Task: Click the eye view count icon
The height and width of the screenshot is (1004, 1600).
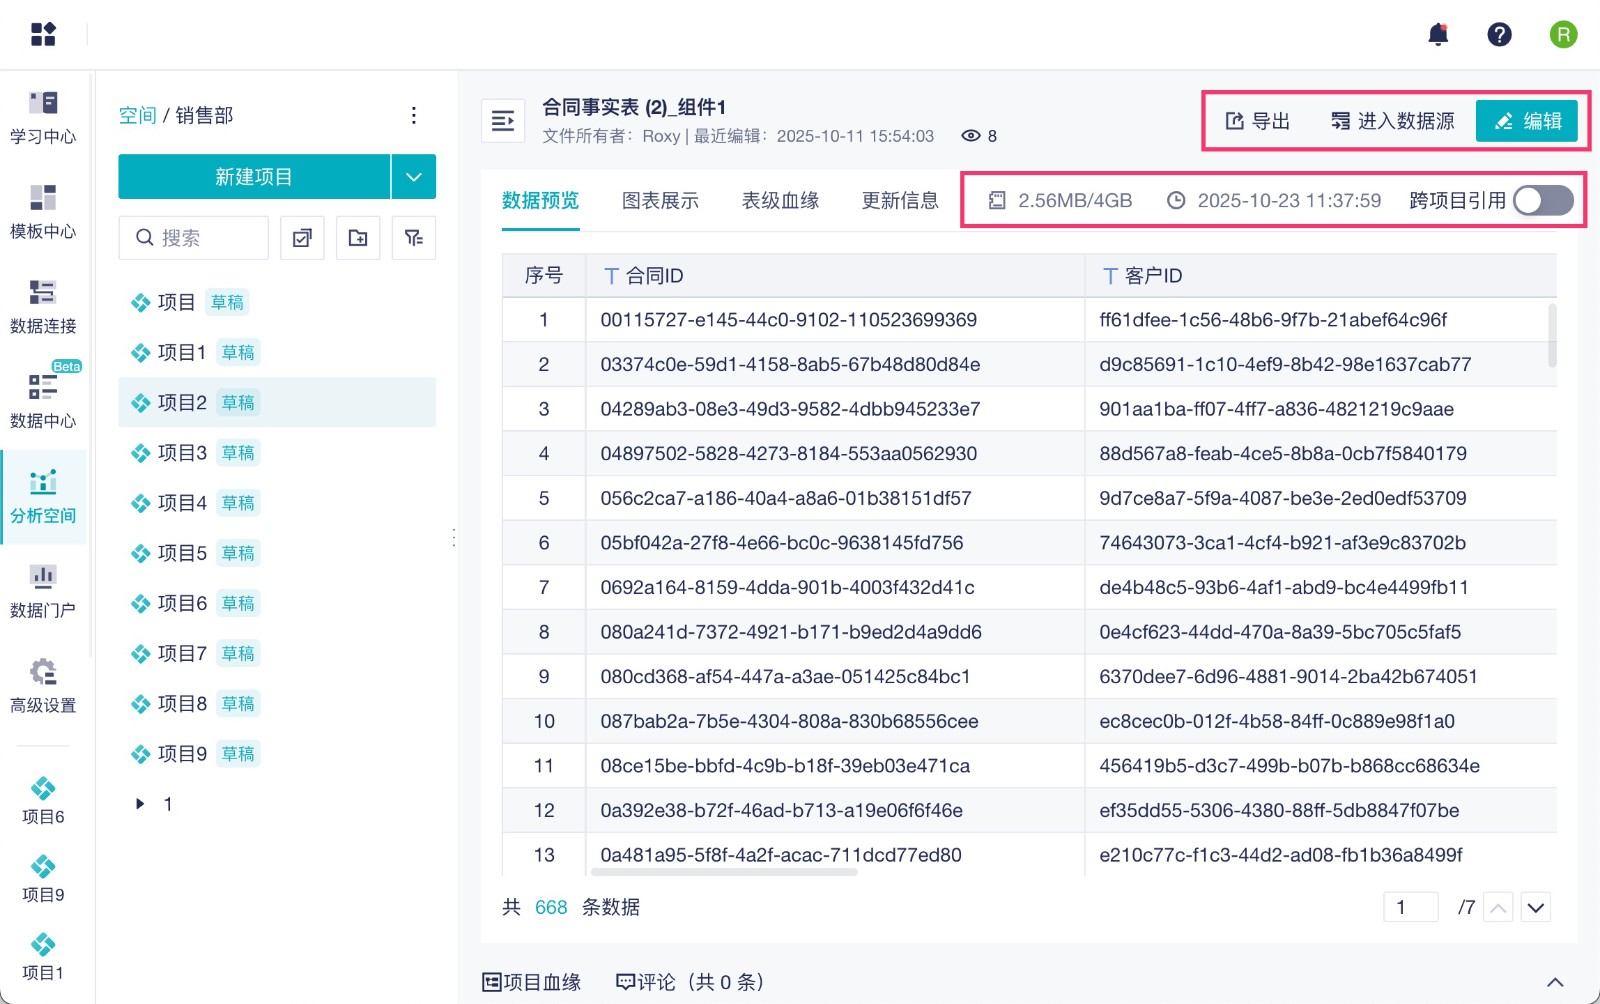Action: click(x=970, y=136)
